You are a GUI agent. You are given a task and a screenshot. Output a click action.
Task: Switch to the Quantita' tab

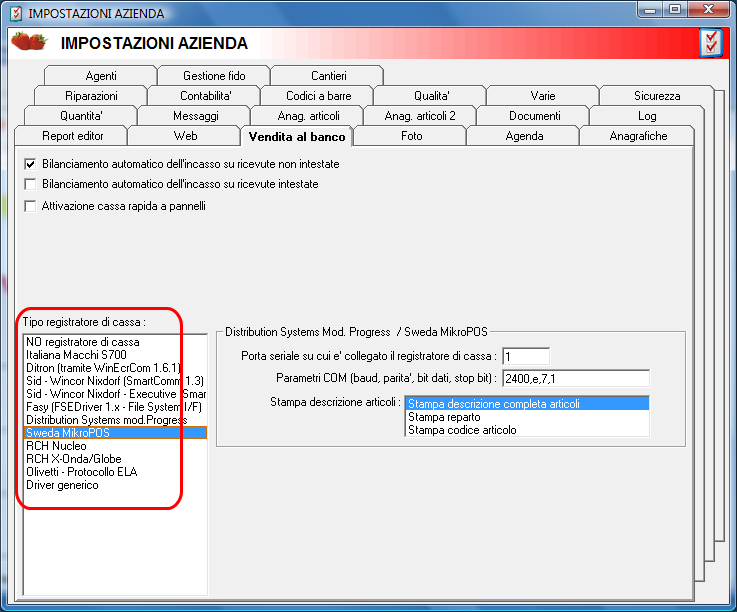point(81,116)
